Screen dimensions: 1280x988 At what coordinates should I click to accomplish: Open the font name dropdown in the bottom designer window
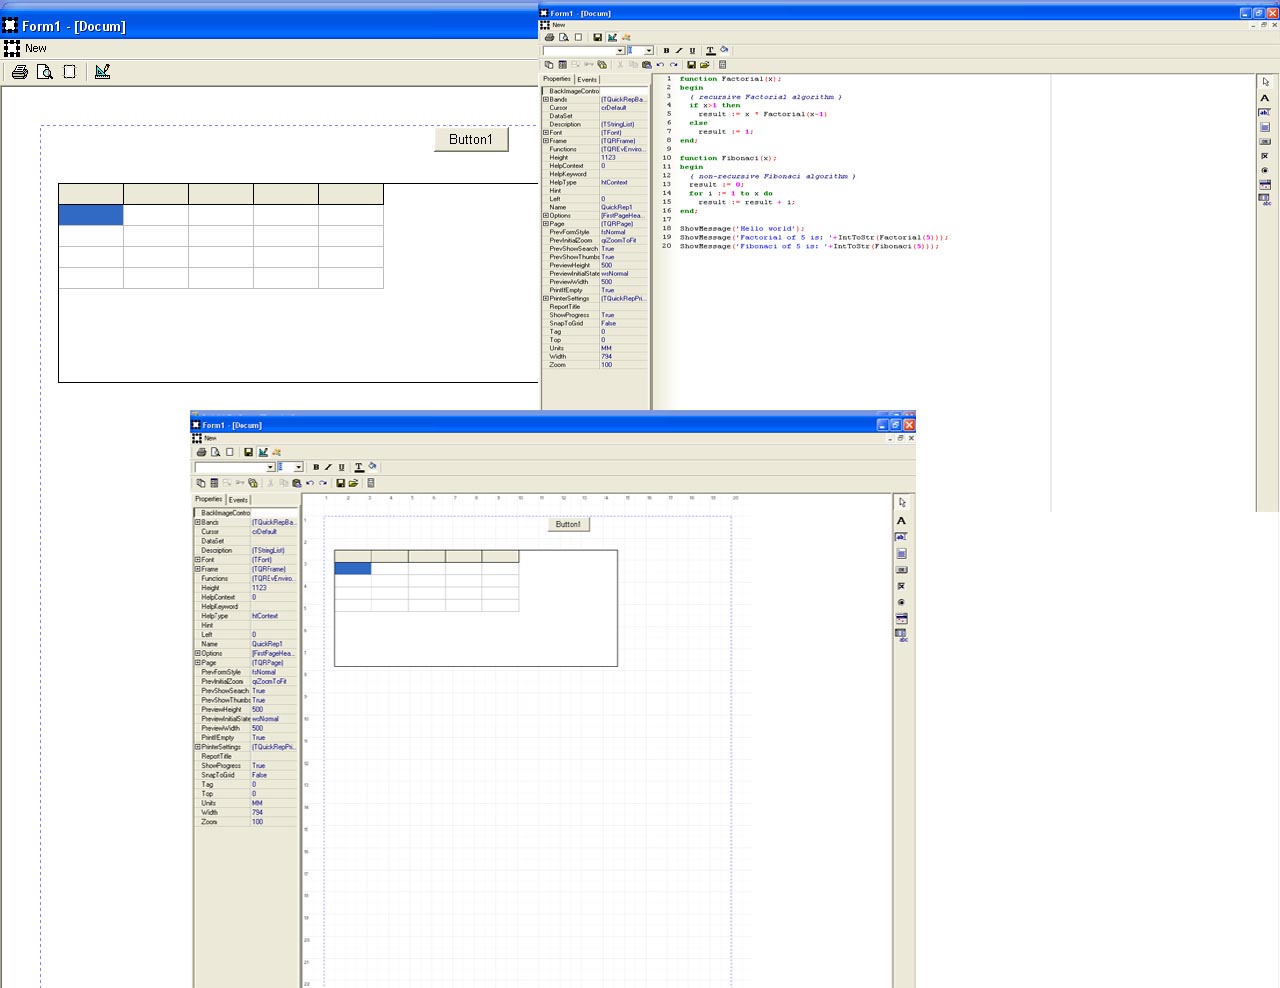(x=270, y=467)
